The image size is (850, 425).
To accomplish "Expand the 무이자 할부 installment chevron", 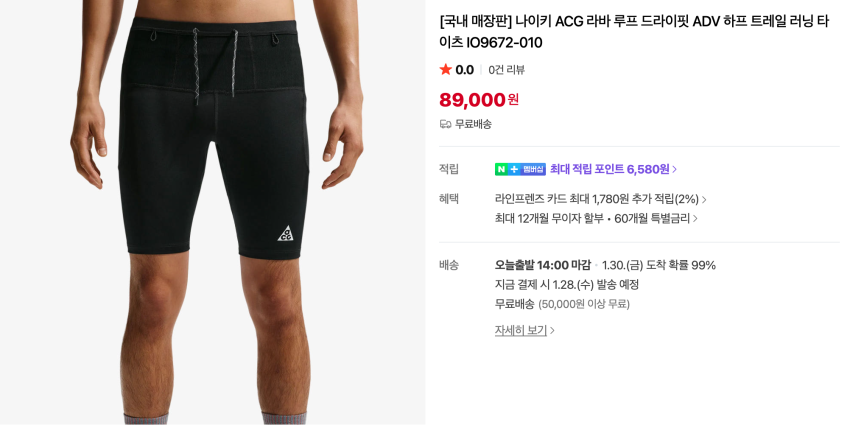I will 696,219.
